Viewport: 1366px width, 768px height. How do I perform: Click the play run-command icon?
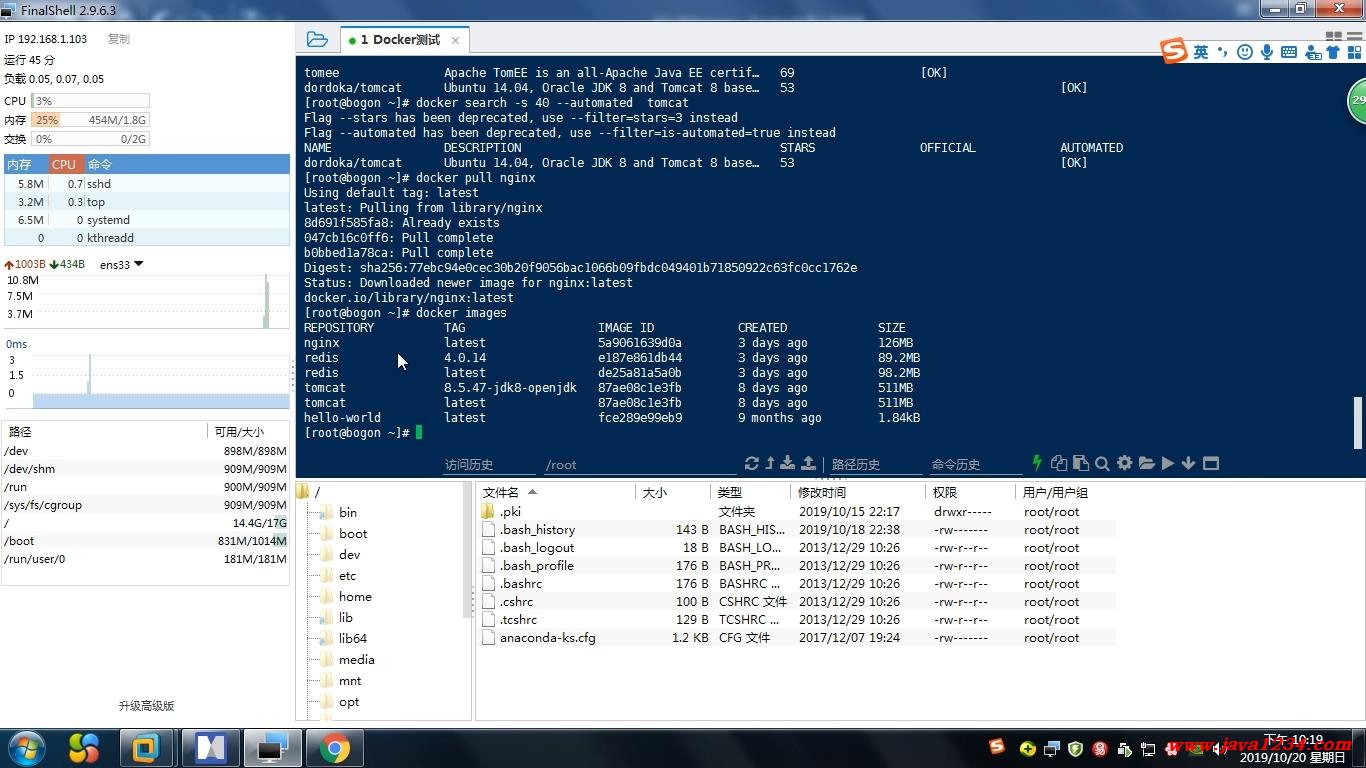(x=1167, y=463)
